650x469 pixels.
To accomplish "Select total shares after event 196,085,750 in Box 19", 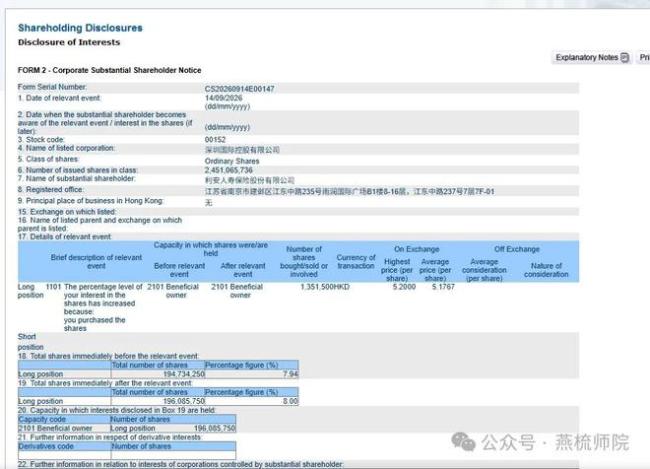I will [184, 401].
